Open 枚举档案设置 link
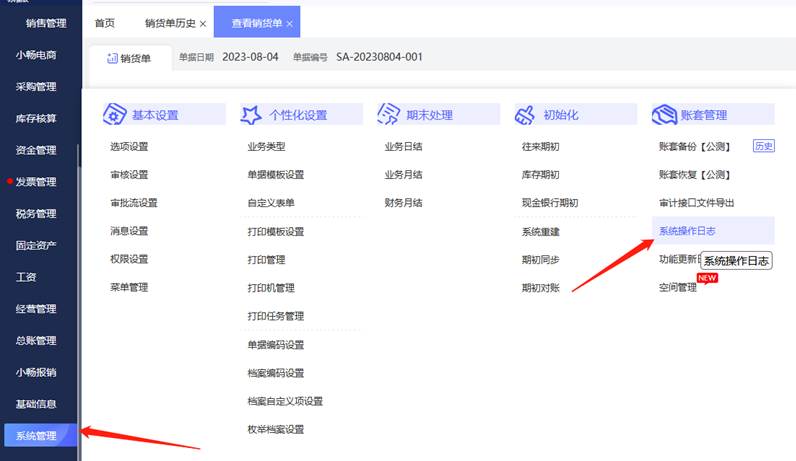Viewport: 796px width, 461px height. point(276,430)
